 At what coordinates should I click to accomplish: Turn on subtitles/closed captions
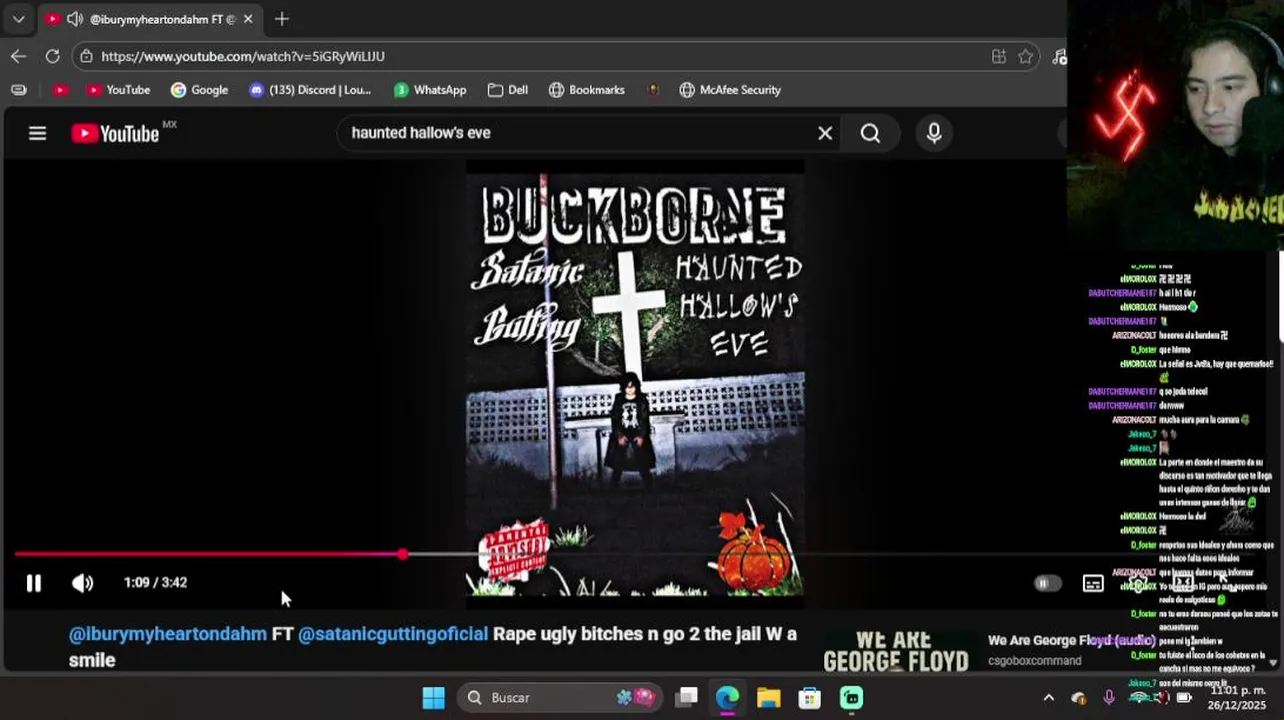1093,583
